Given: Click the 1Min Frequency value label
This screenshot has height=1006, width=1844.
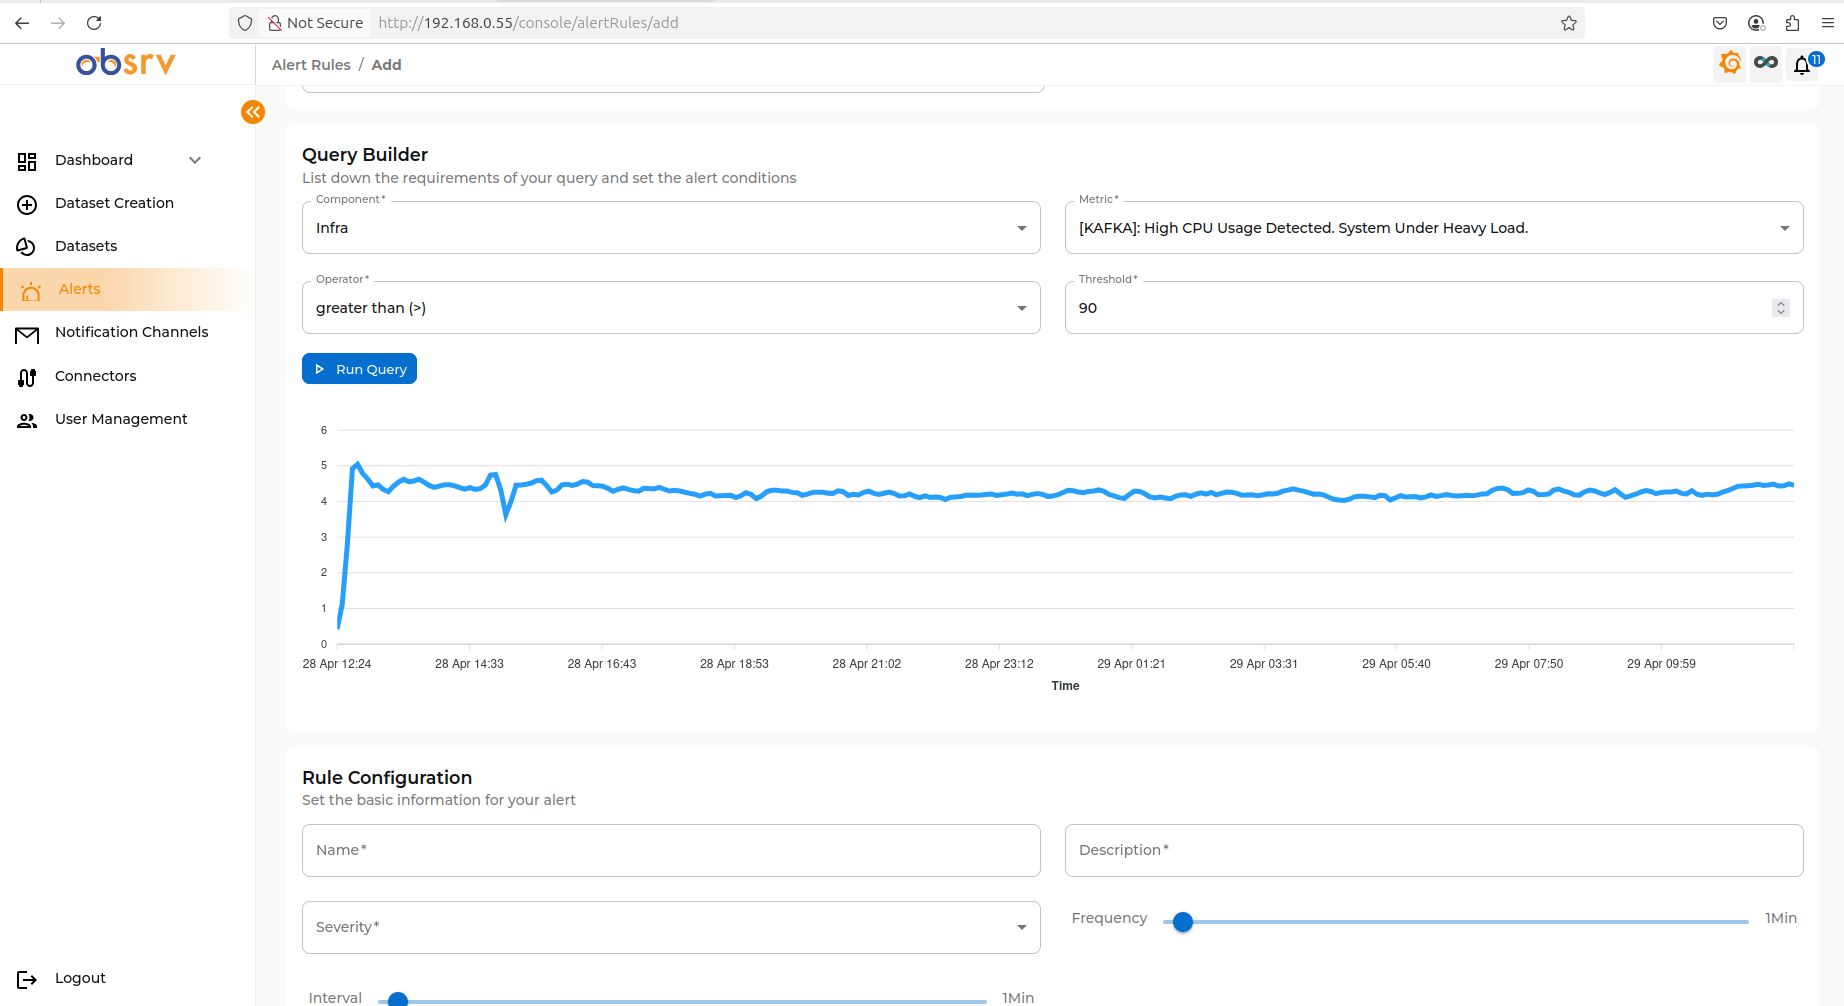Looking at the screenshot, I should pos(1781,918).
